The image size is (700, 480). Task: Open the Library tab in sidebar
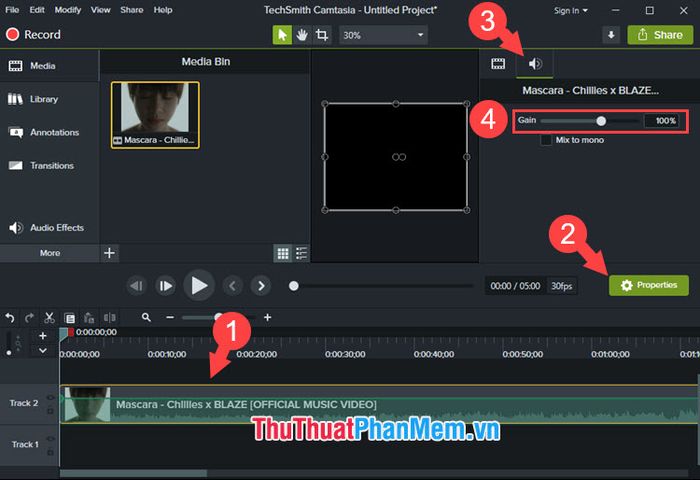(49, 99)
